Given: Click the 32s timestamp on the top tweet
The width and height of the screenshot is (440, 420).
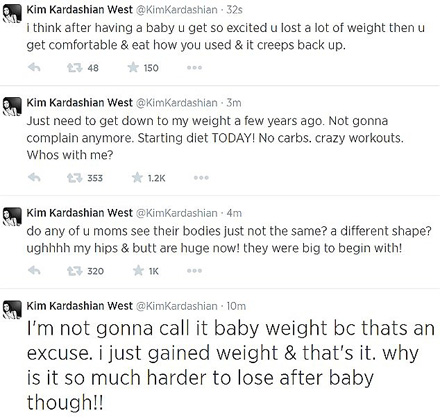Looking at the screenshot, I should click(234, 10).
